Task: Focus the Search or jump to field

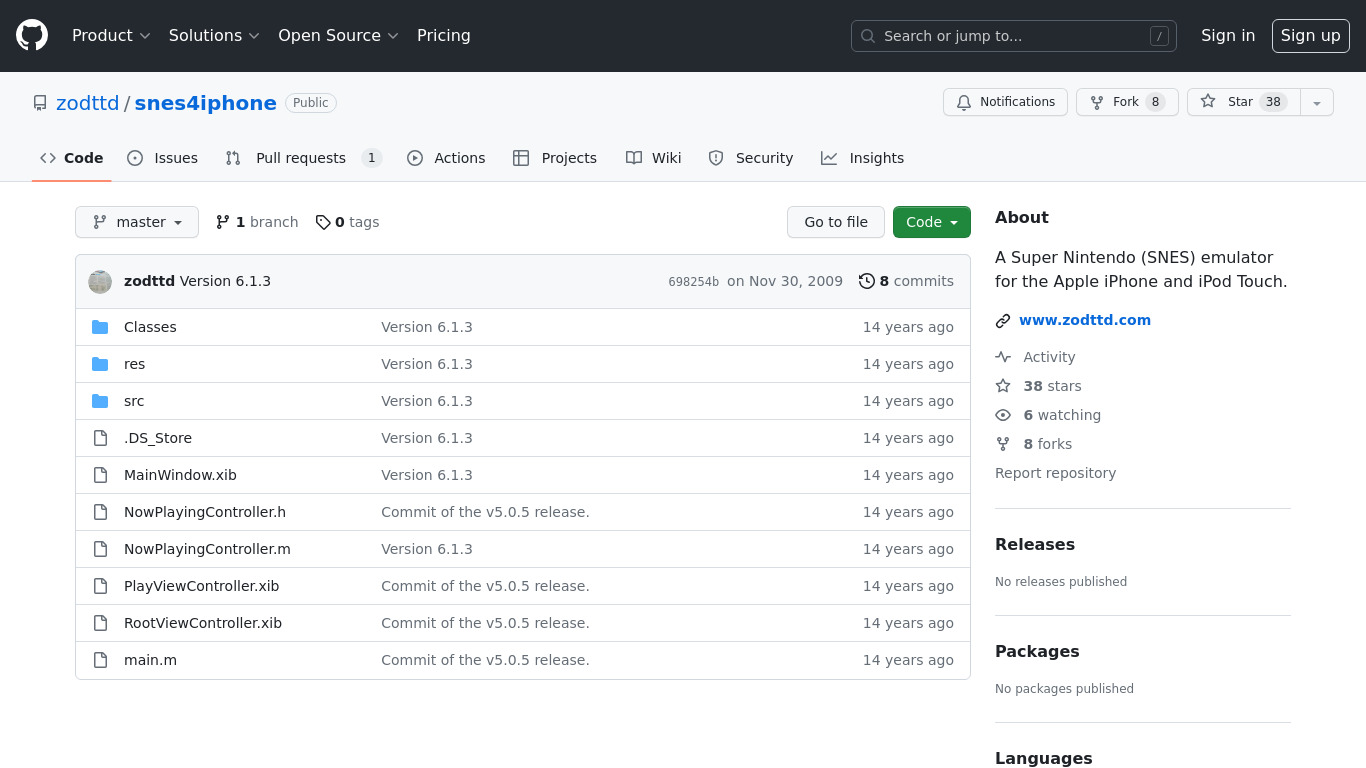Action: point(1014,36)
